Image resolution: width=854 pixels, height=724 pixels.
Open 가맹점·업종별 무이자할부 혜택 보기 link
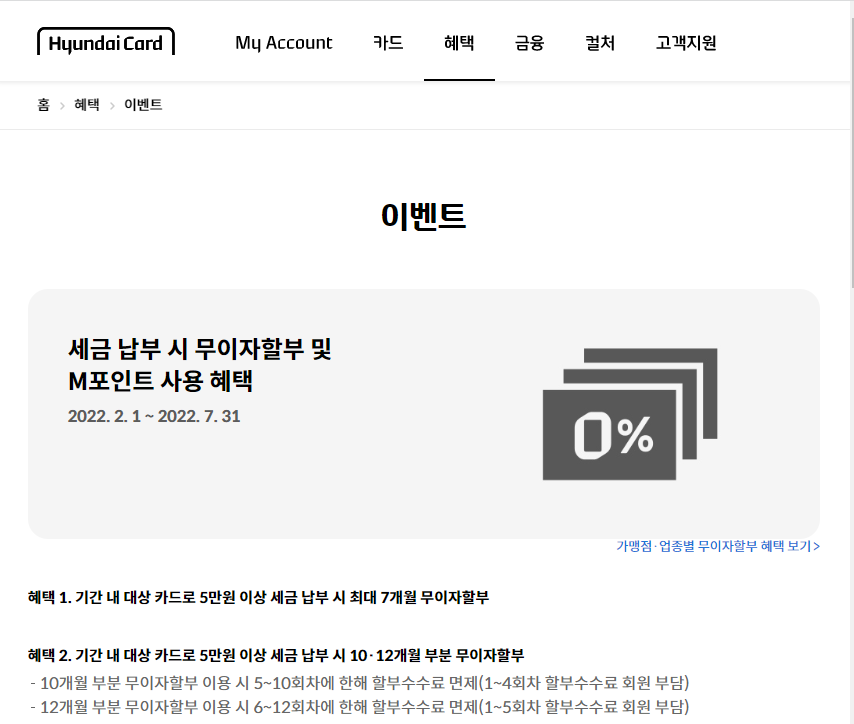coord(718,546)
